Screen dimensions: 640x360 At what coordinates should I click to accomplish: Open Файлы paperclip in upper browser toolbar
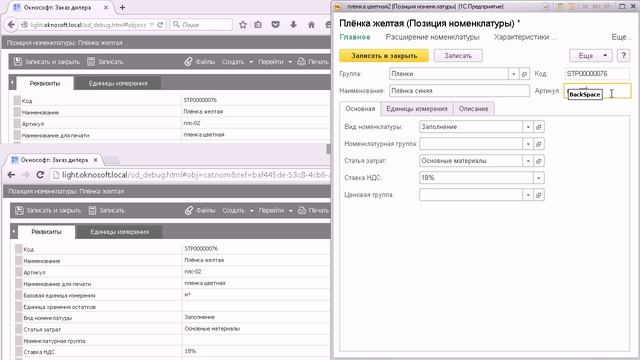[x=200, y=62]
